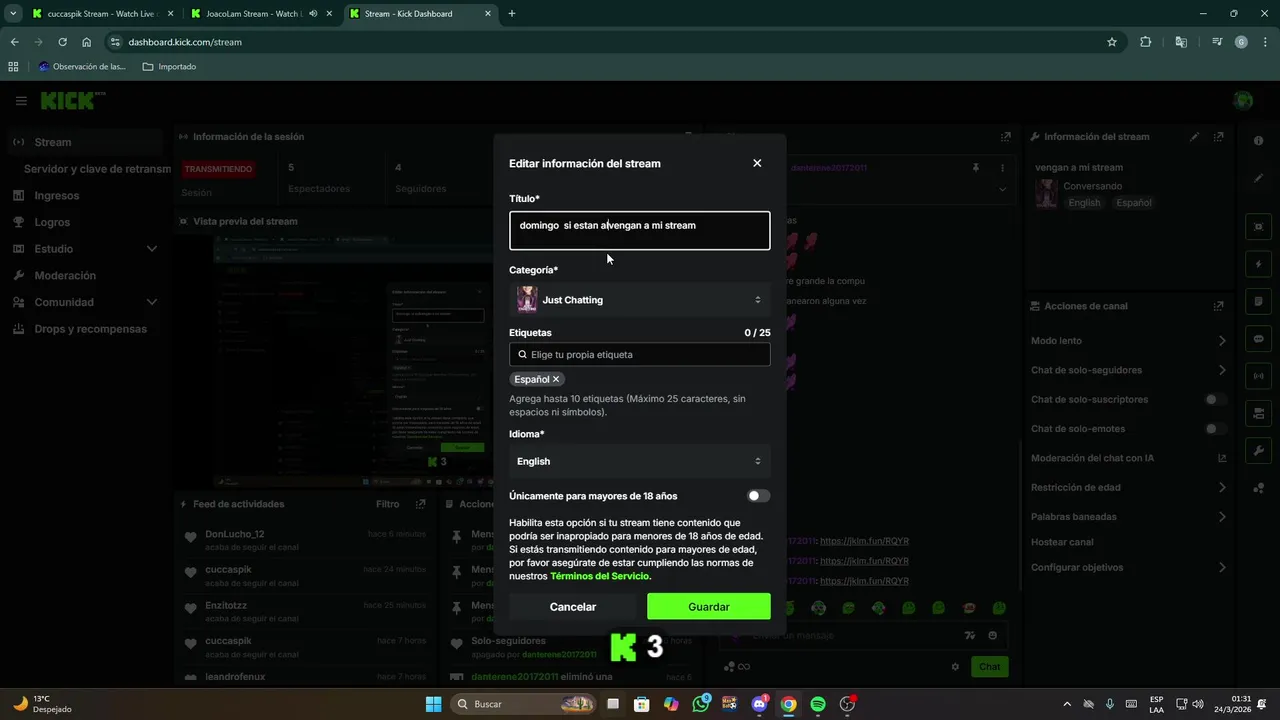
Task: Click the stream preview icon in right rail
Action: pos(1259,227)
